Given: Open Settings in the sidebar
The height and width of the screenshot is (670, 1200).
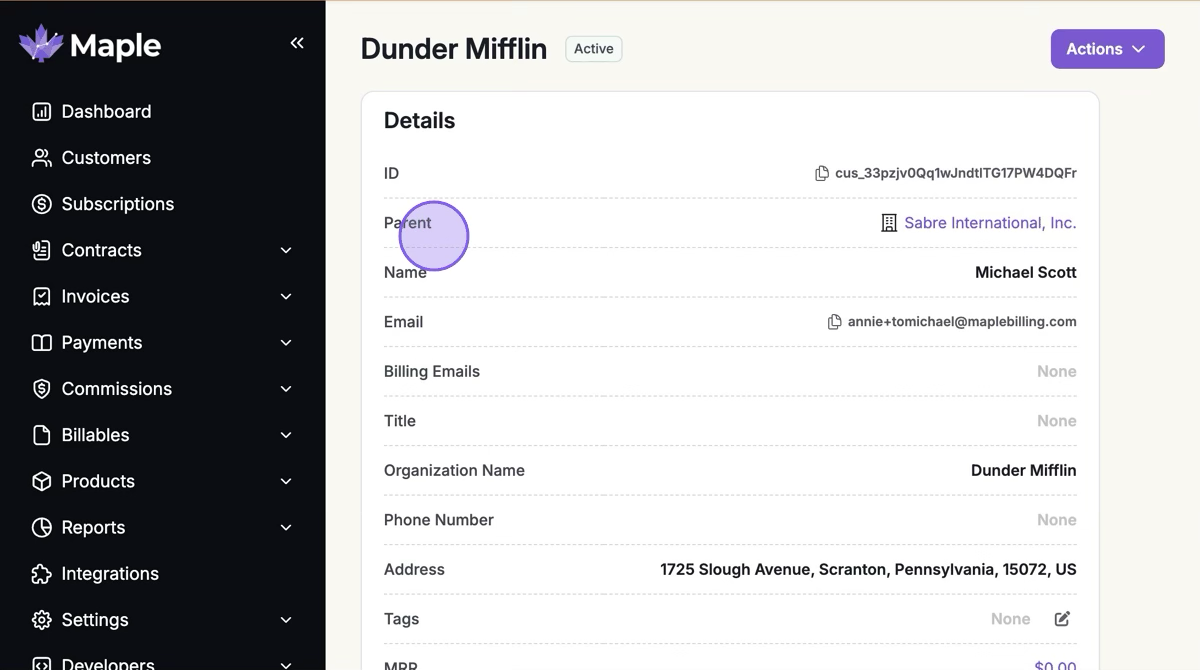Looking at the screenshot, I should 95,620.
